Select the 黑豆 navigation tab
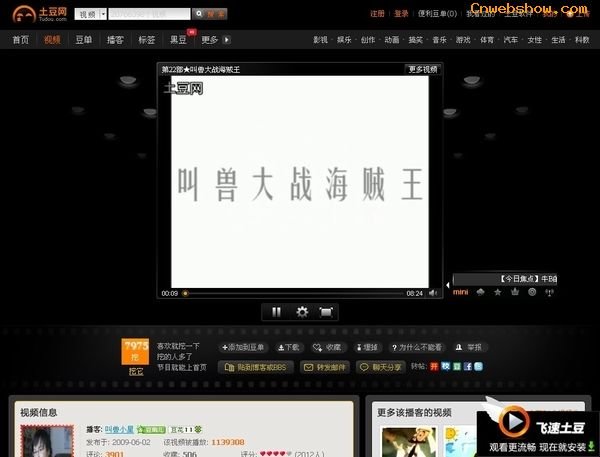Image resolution: width=600 pixels, height=457 pixels. [178, 39]
